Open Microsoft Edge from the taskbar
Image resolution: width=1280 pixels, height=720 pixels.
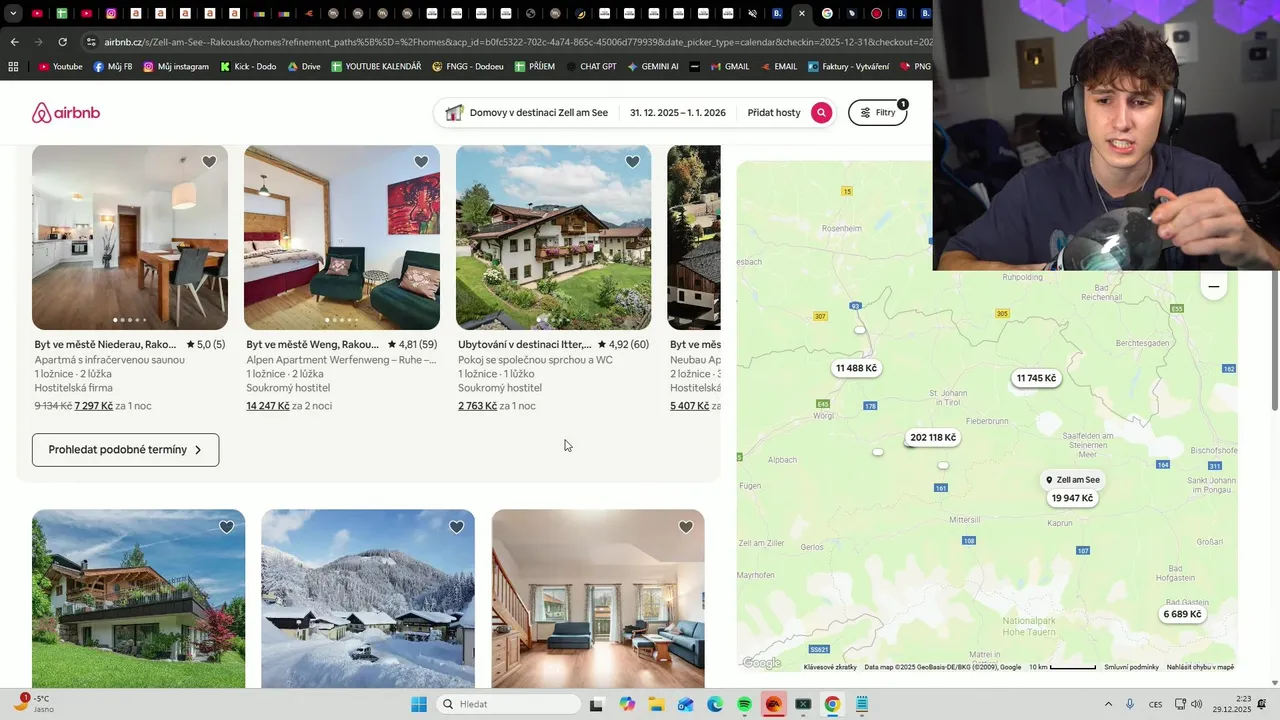pyautogui.click(x=715, y=704)
